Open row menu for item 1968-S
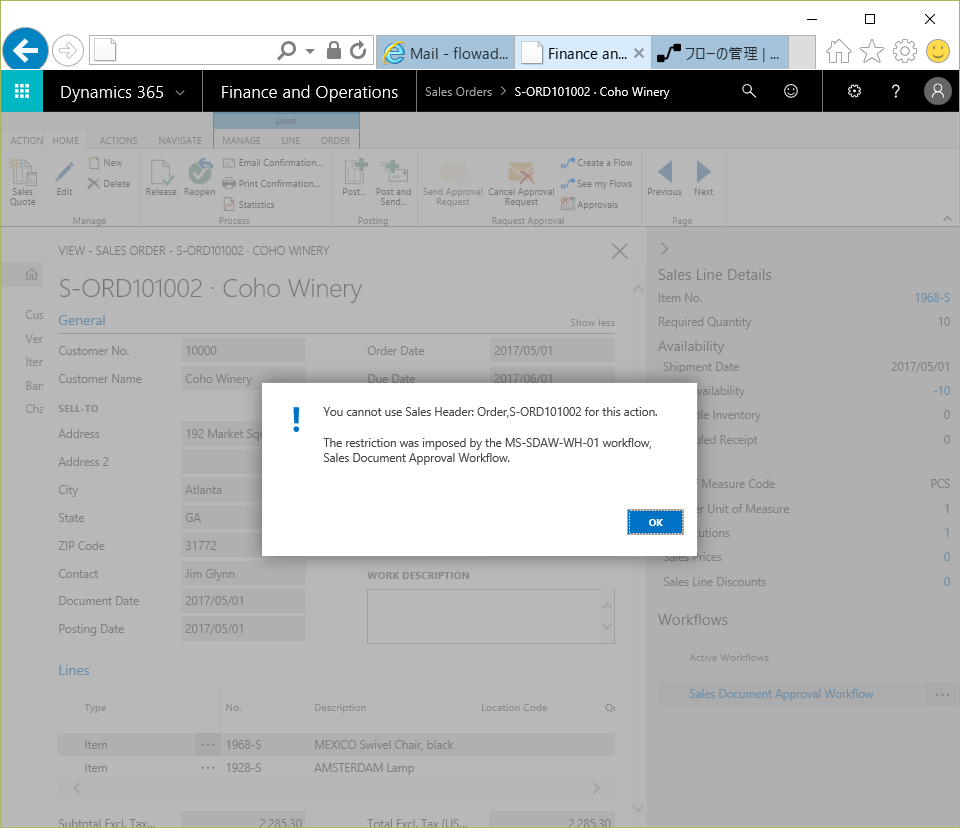960x828 pixels. coord(208,745)
